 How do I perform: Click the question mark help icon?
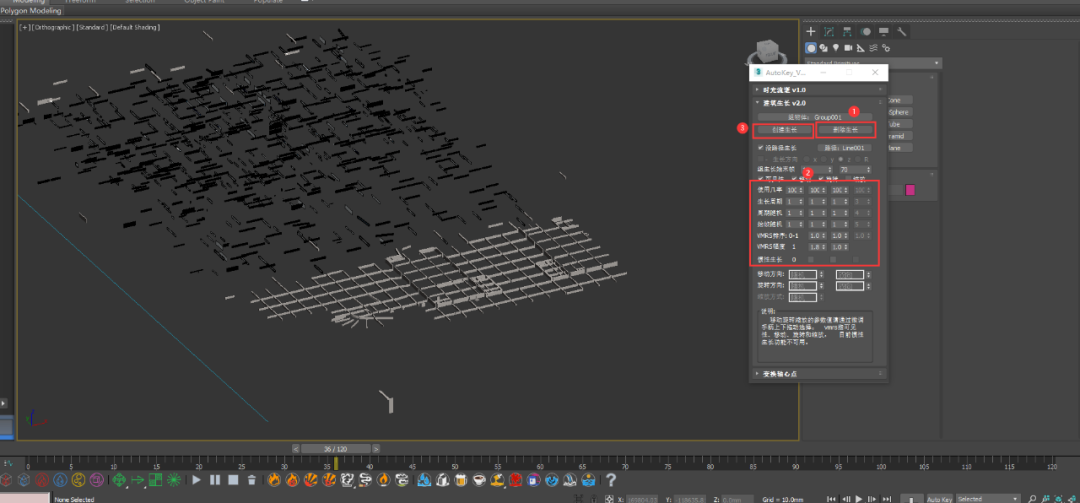(x=610, y=480)
